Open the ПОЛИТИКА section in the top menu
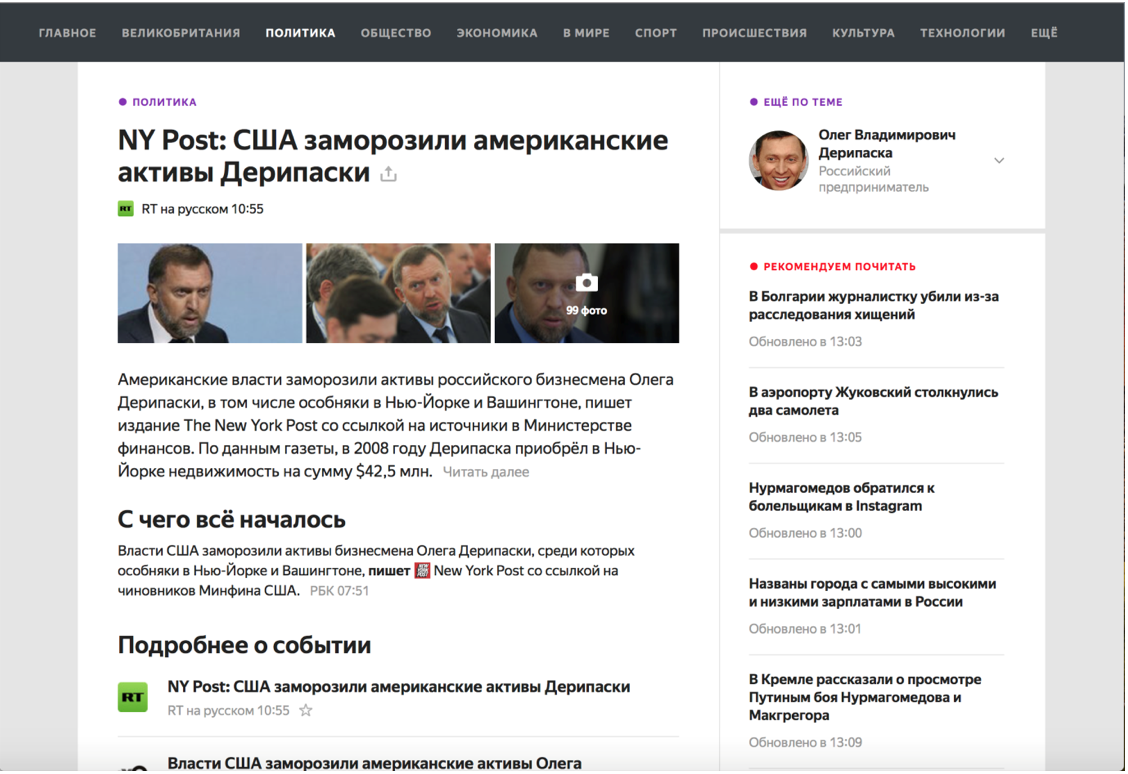This screenshot has height=774, width=1128. (x=300, y=33)
